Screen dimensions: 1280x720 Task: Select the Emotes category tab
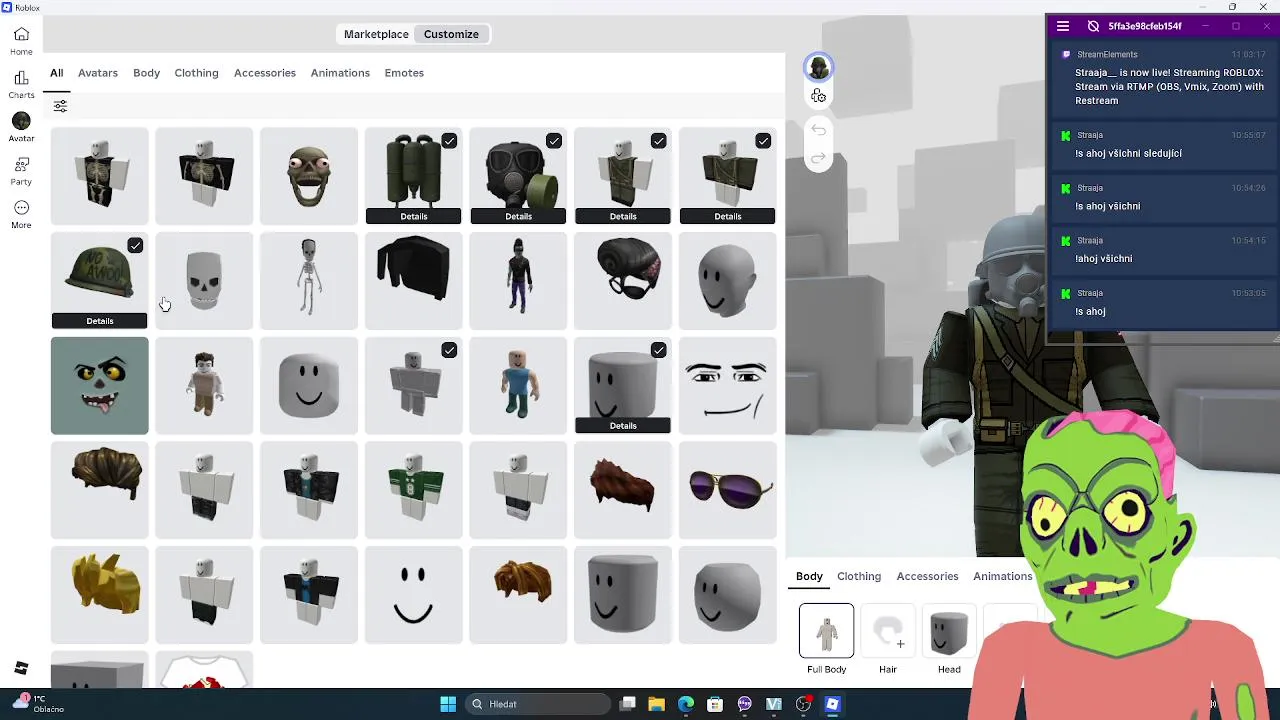point(404,73)
